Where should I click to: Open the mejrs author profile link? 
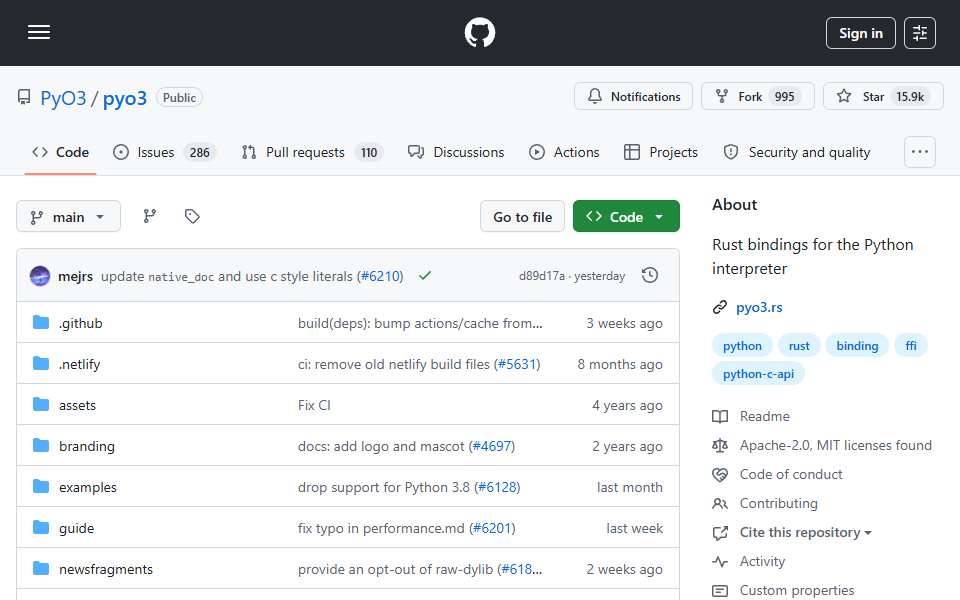click(x=75, y=277)
